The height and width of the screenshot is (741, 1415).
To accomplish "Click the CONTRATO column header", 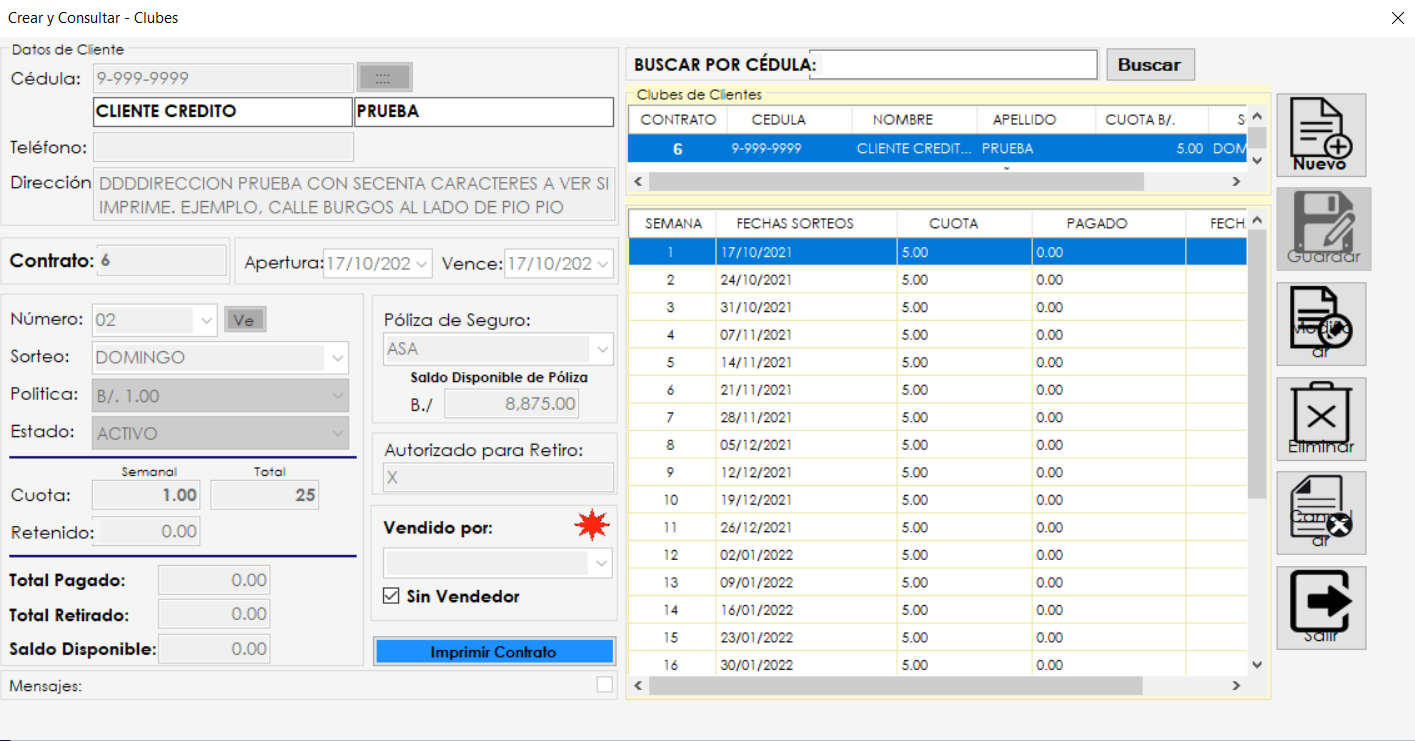I will pos(678,120).
